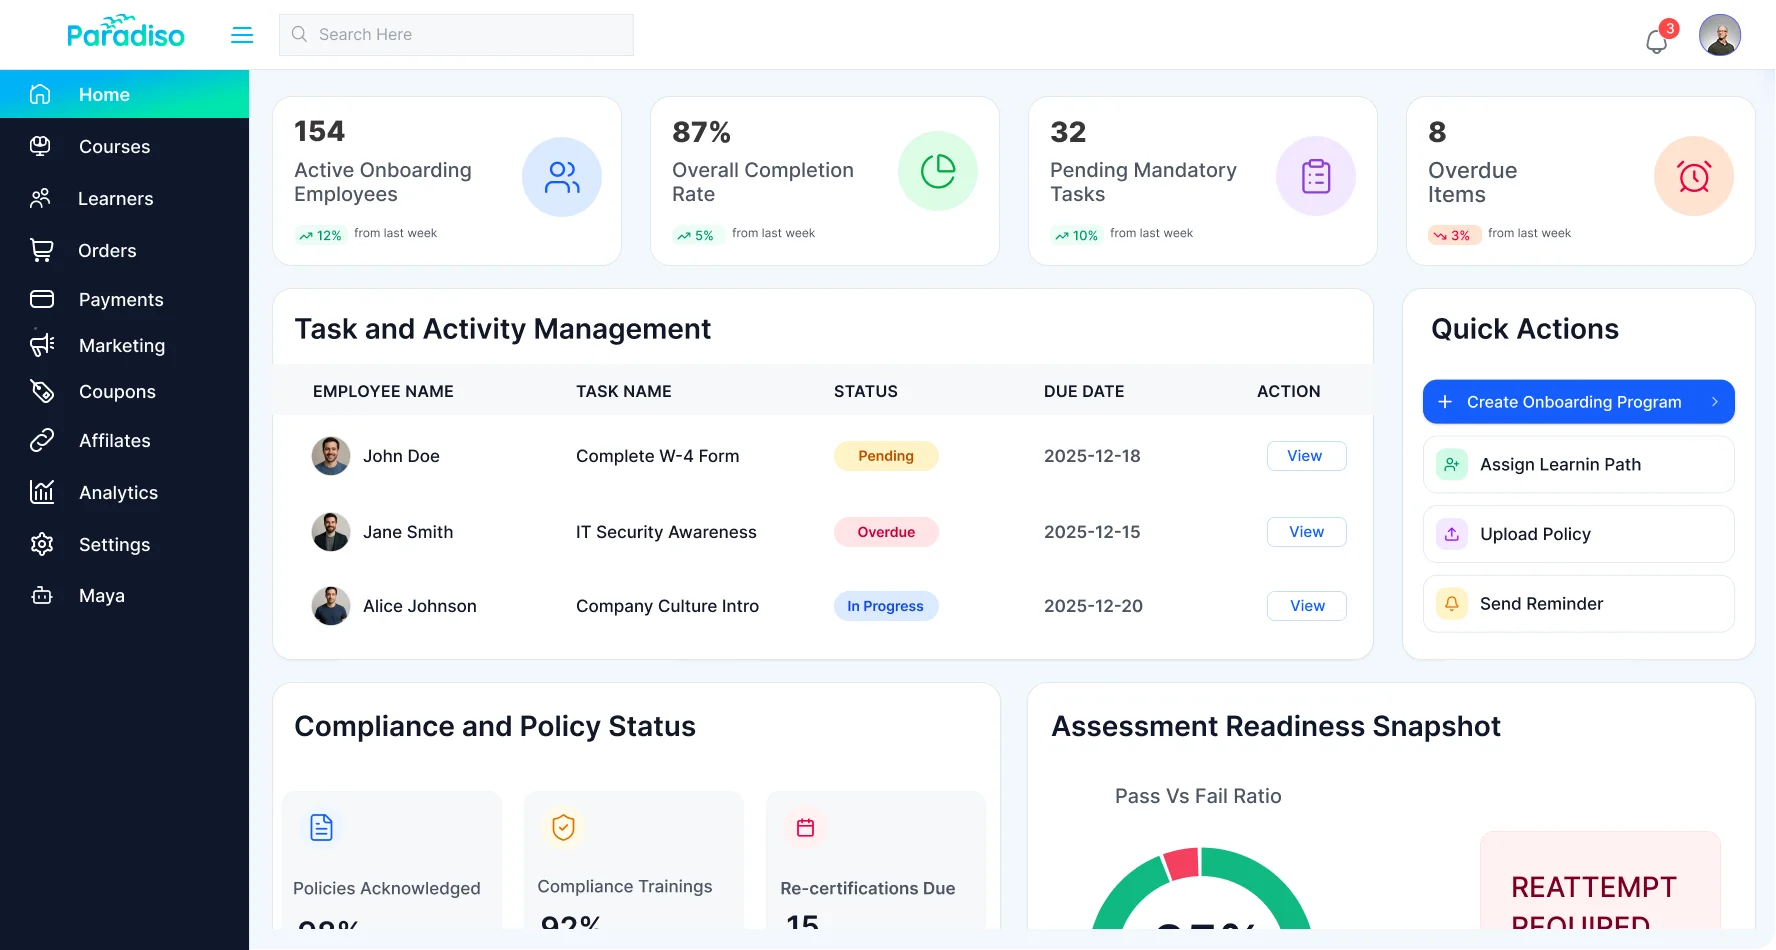Image resolution: width=1776 pixels, height=950 pixels.
Task: View Jane Smith's IT Security task
Action: click(1305, 532)
